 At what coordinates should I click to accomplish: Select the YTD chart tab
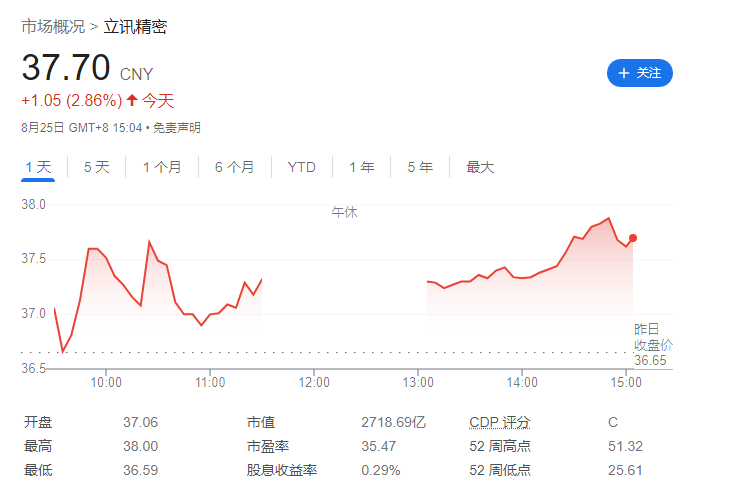pos(302,167)
